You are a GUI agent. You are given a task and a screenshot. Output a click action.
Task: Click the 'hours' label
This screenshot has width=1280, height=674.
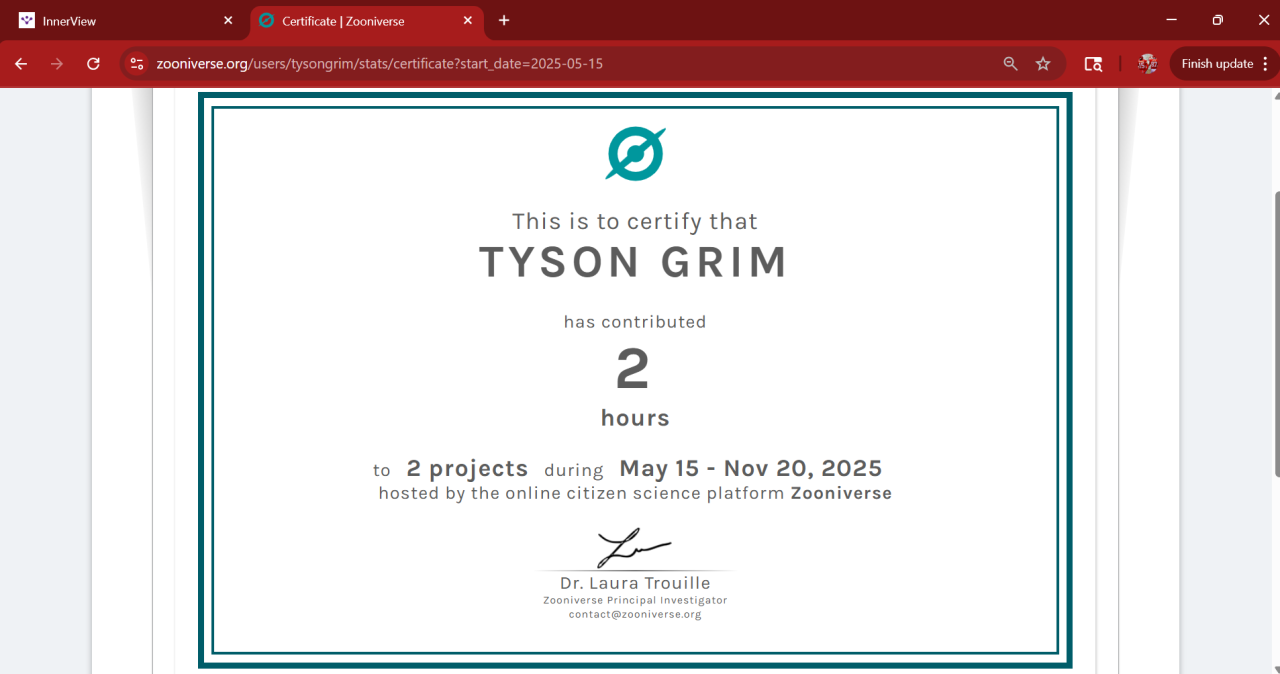click(635, 418)
